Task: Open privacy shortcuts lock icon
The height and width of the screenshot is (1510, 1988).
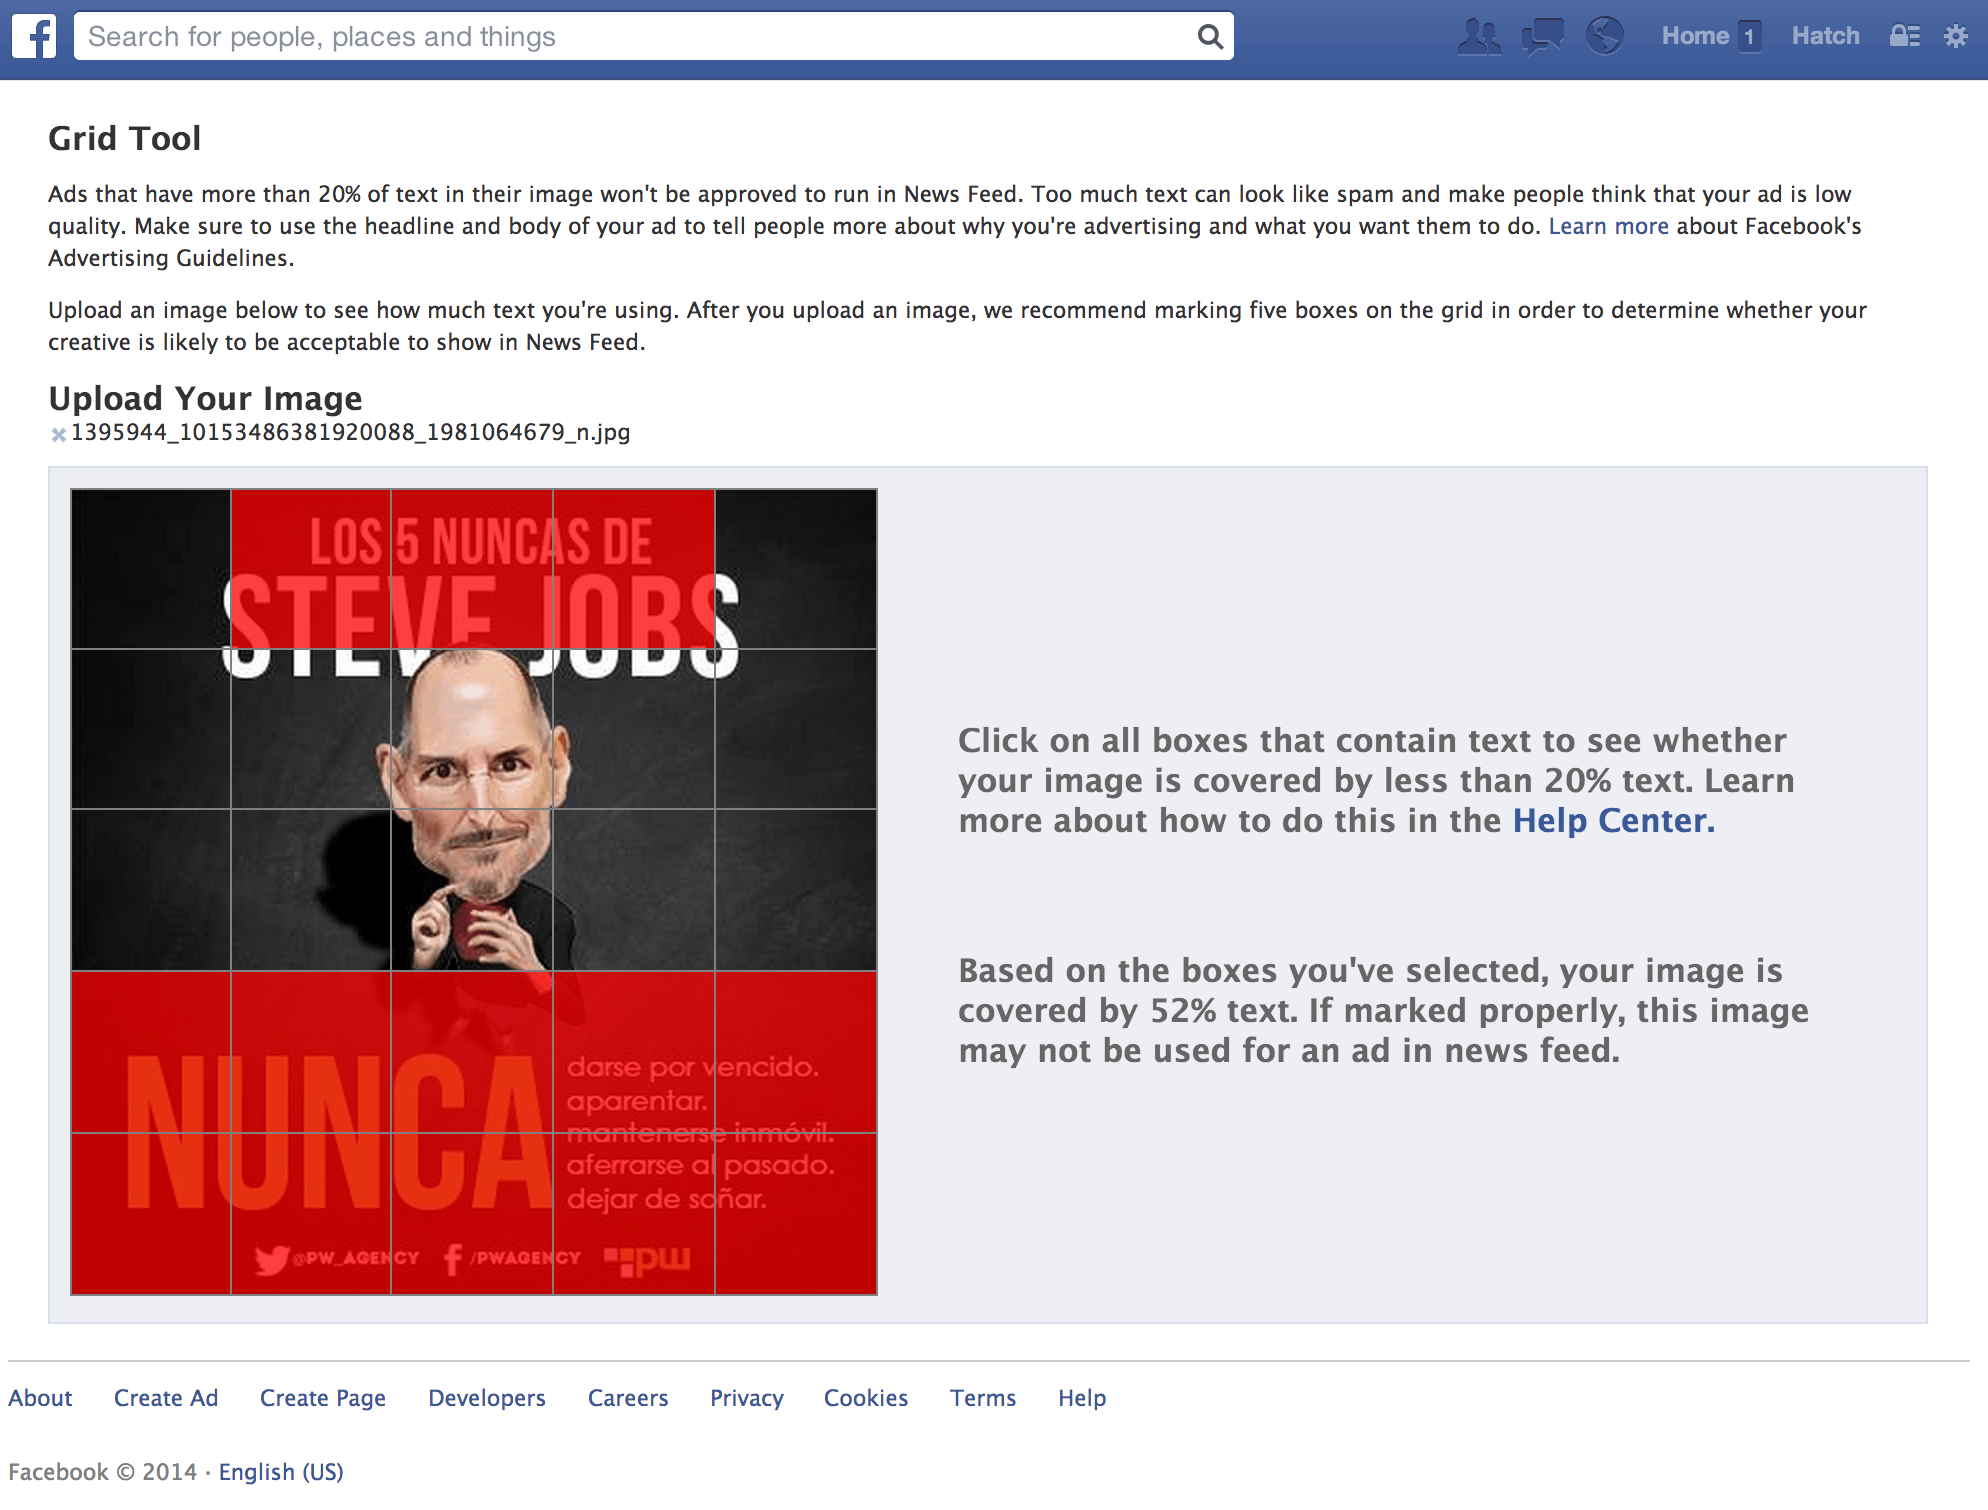Action: point(1904,36)
